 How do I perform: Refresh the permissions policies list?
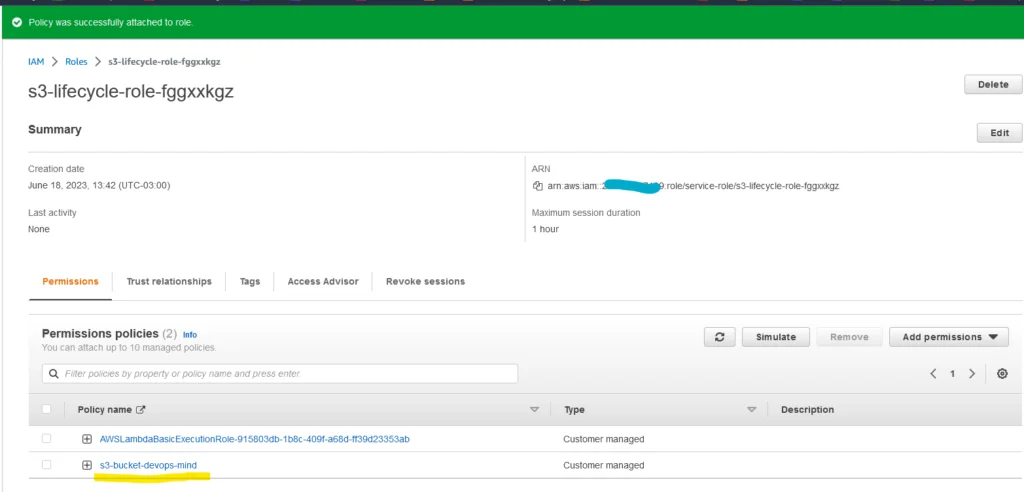[x=720, y=337]
